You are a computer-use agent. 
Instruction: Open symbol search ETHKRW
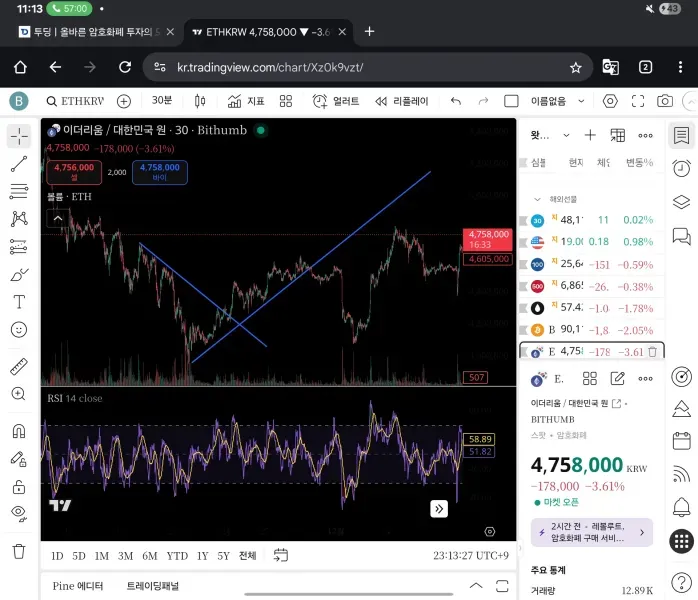[x=75, y=101]
